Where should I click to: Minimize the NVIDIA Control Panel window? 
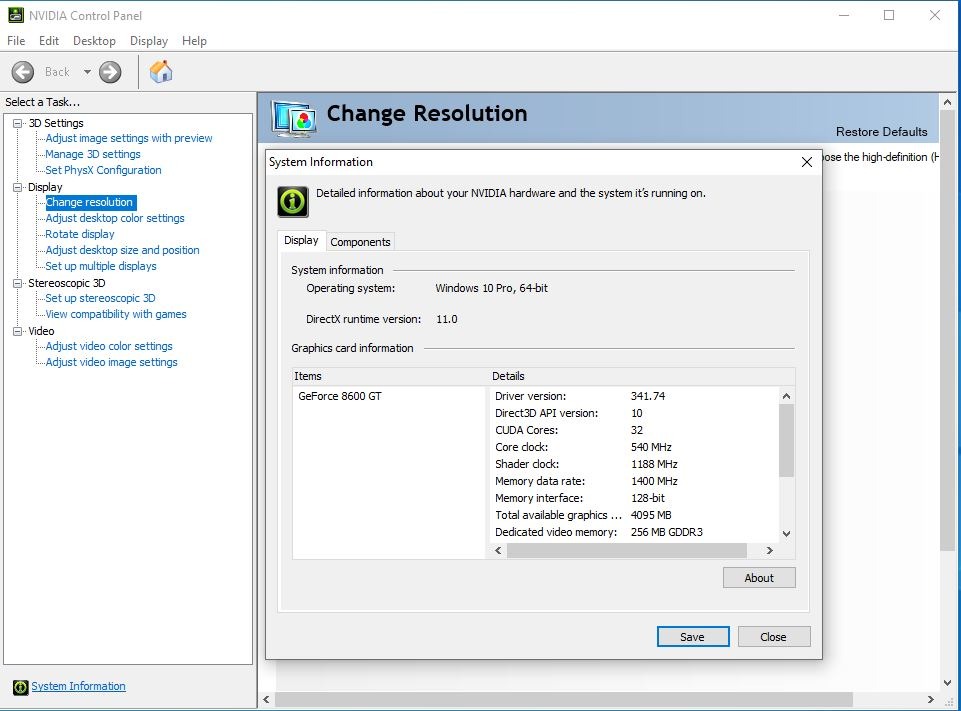pos(844,15)
